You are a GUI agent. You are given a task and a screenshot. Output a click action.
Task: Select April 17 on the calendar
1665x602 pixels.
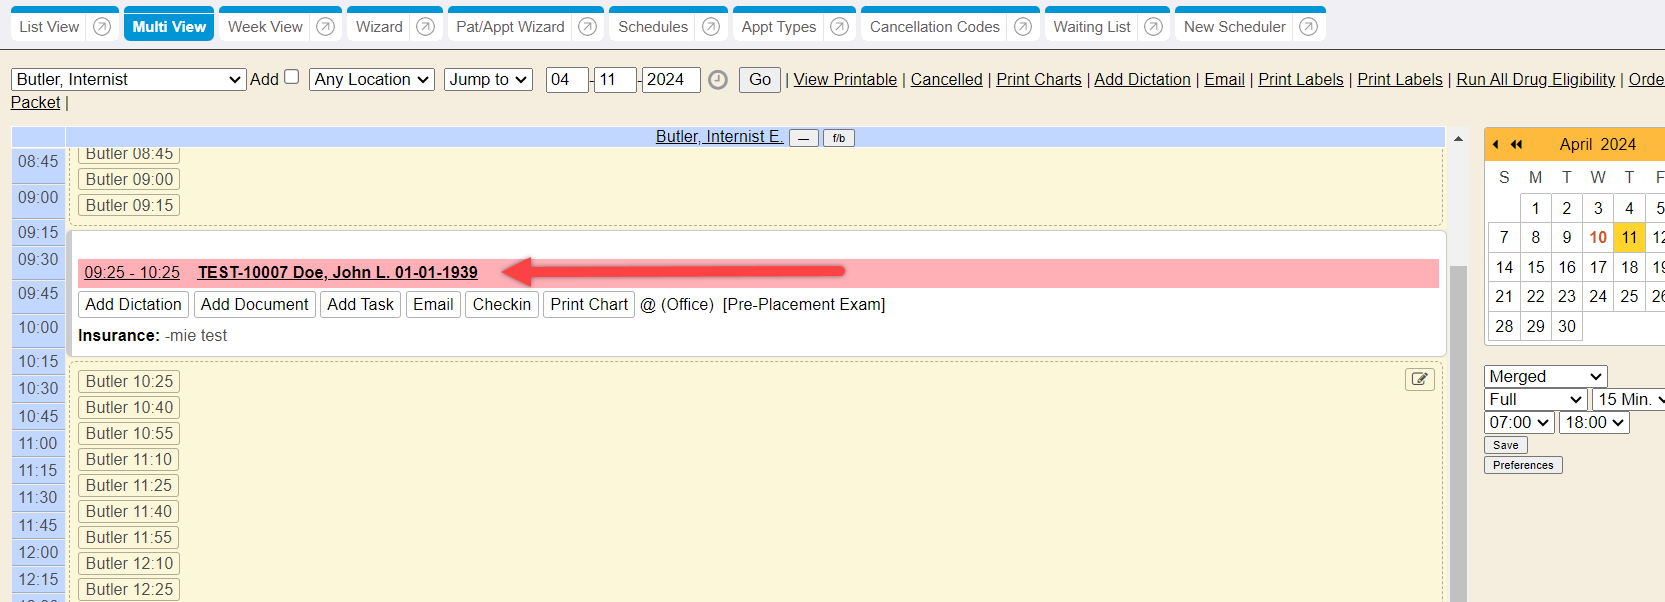point(1598,267)
